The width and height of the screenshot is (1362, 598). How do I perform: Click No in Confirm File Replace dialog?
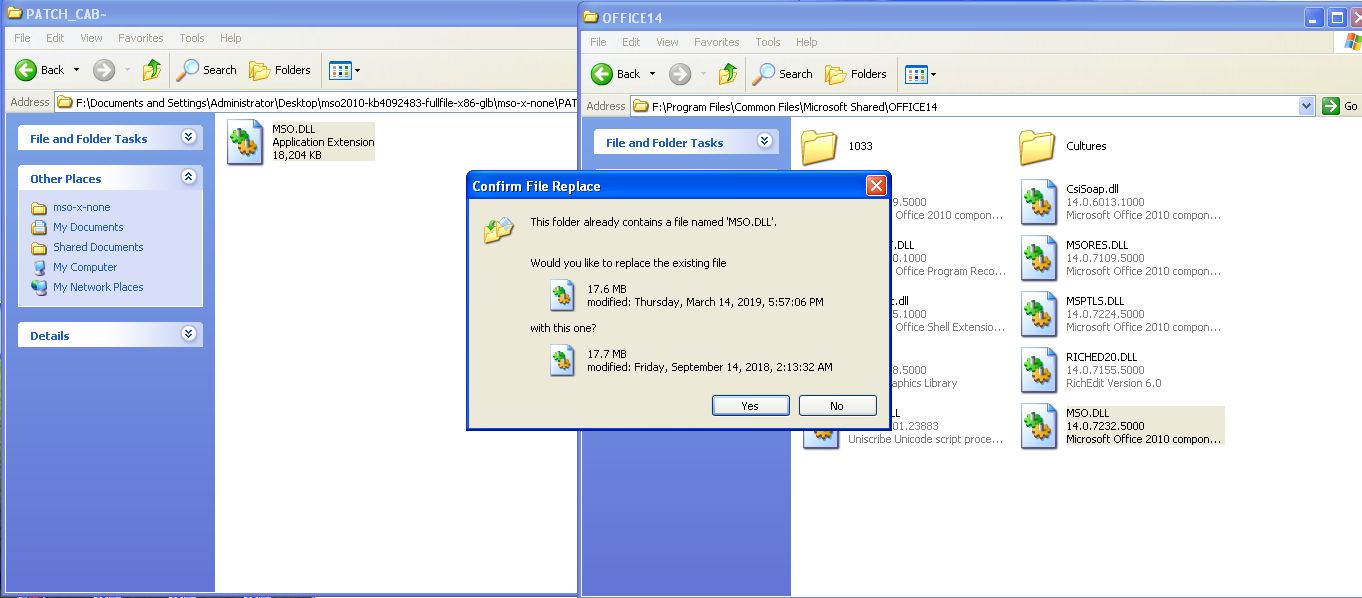pos(837,406)
